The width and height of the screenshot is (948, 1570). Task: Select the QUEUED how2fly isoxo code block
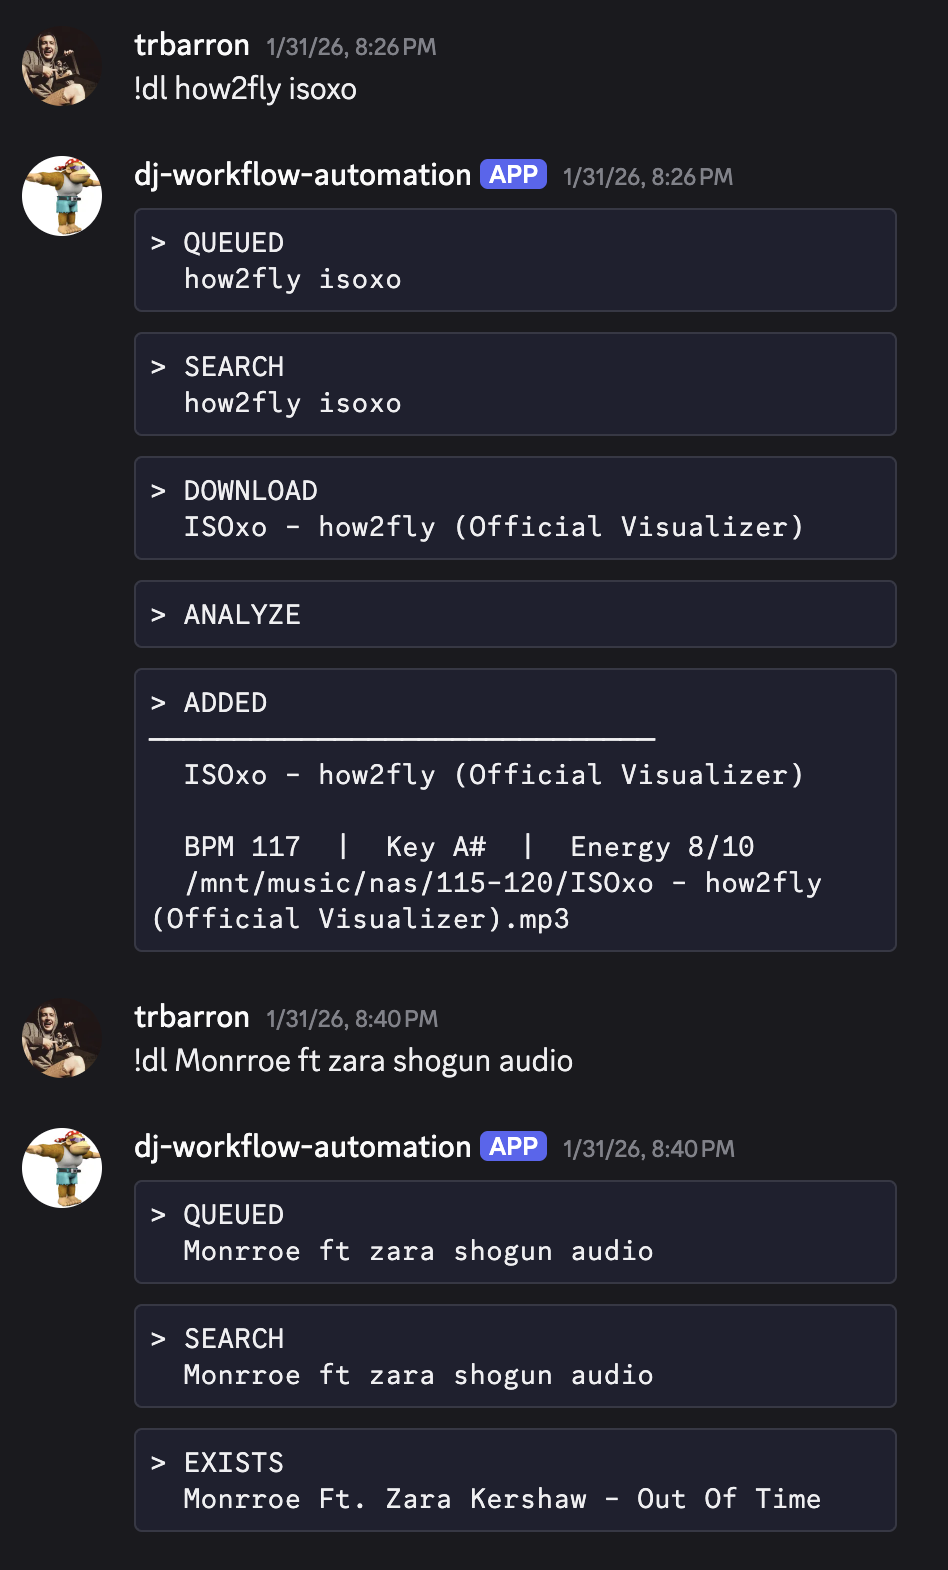(515, 260)
